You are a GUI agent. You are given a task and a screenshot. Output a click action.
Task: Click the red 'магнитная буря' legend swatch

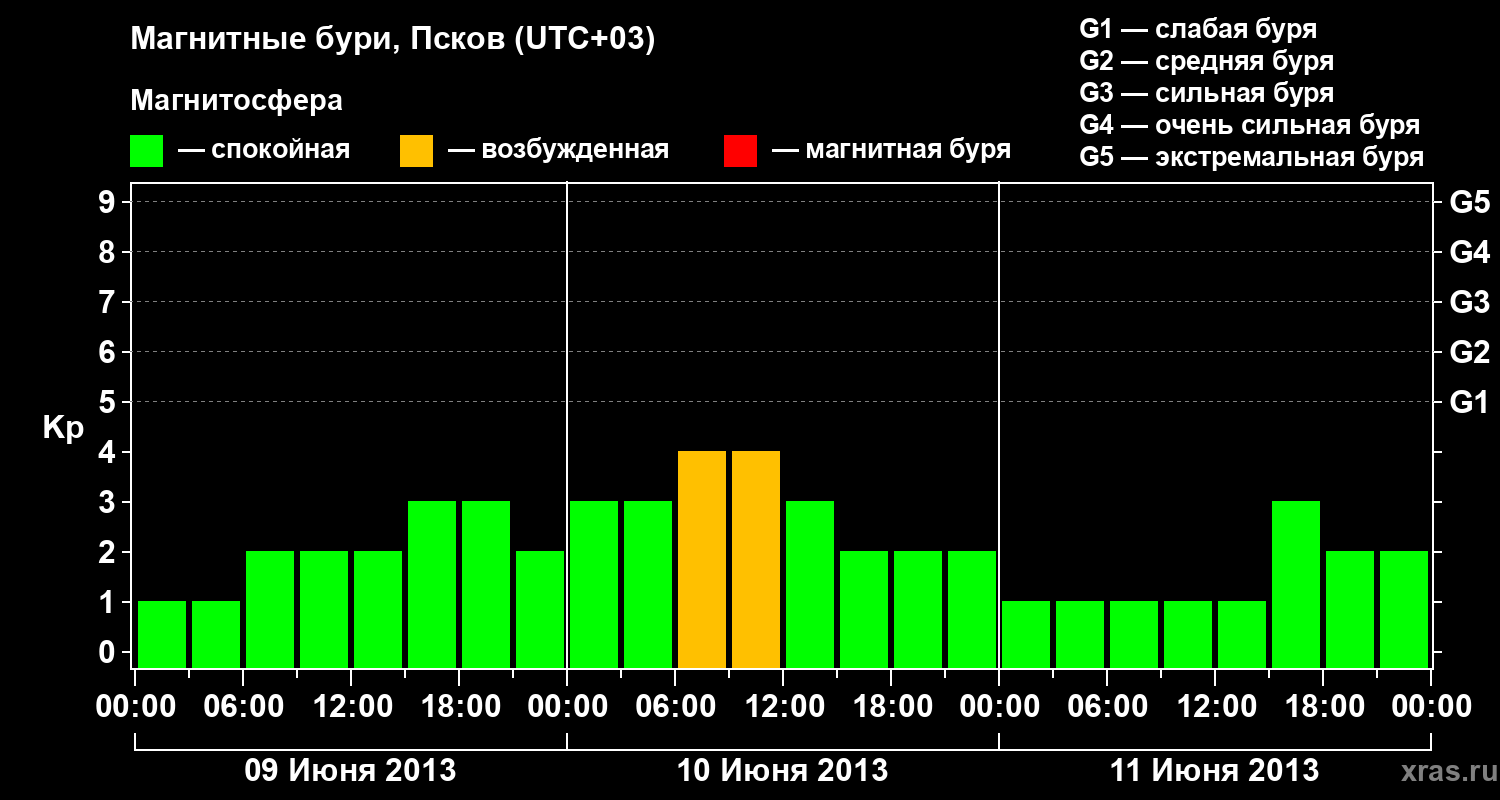point(740,151)
